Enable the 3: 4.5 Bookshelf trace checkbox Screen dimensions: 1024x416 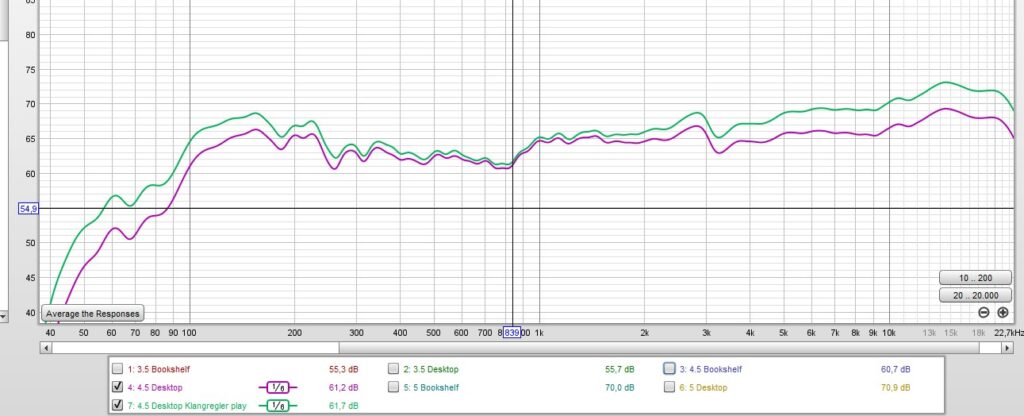coord(669,368)
